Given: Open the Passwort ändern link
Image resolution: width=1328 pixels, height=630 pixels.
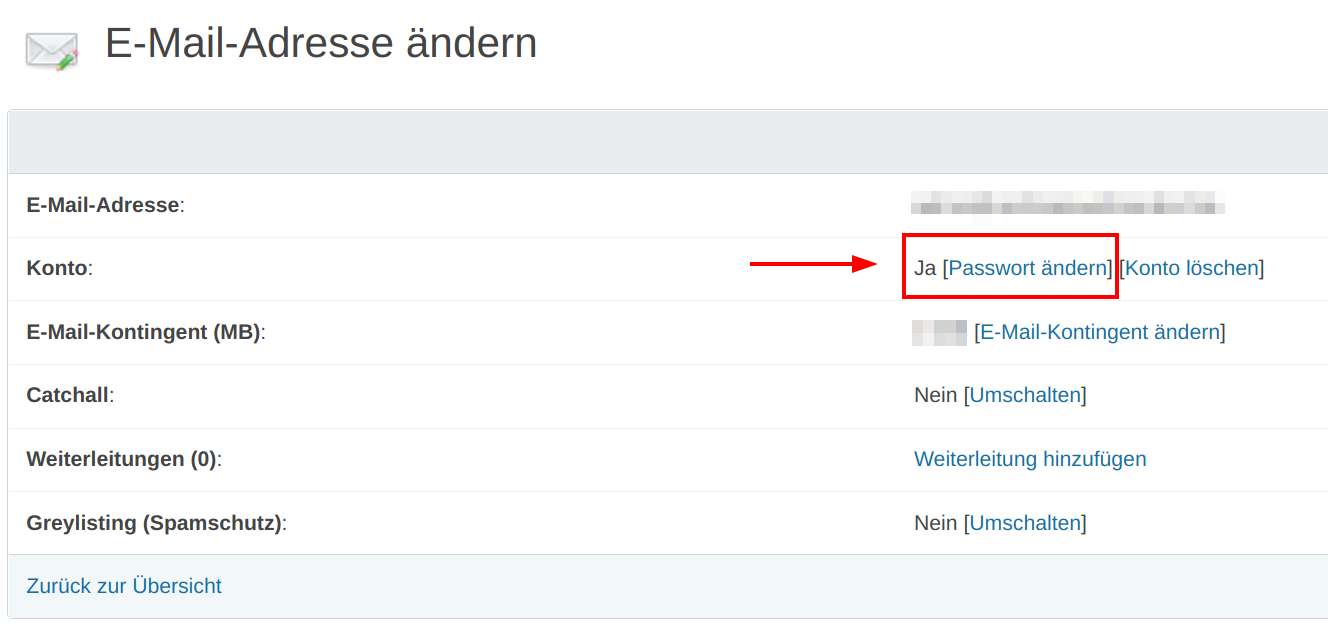Looking at the screenshot, I should [1027, 268].
